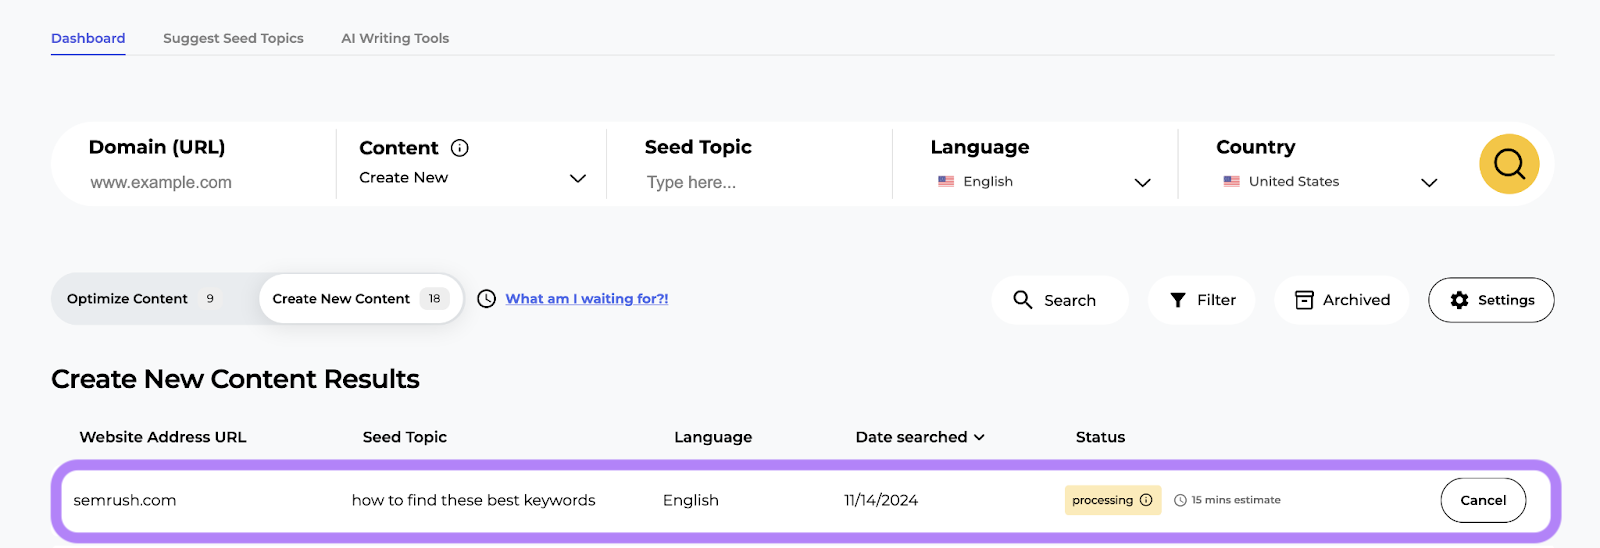Click the Content info icon
Screen dimensions: 1600x548
pyautogui.click(x=460, y=148)
